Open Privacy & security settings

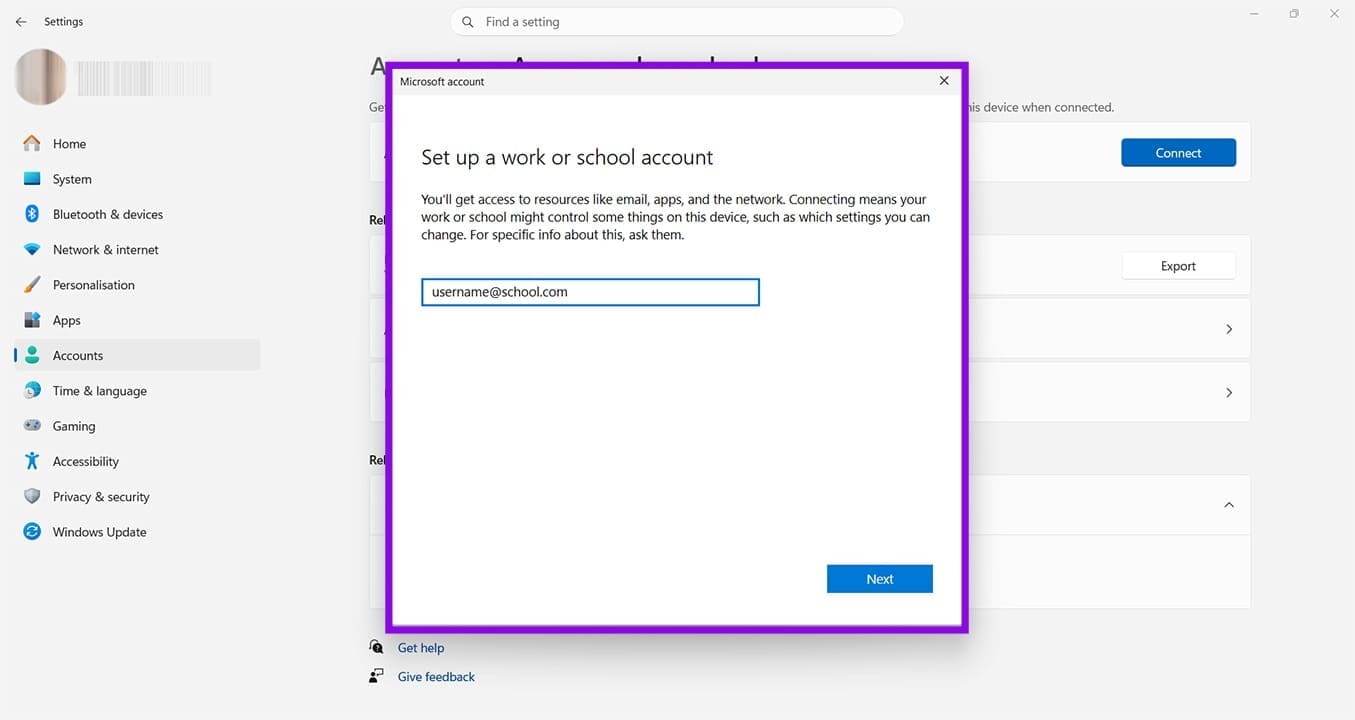point(137,497)
